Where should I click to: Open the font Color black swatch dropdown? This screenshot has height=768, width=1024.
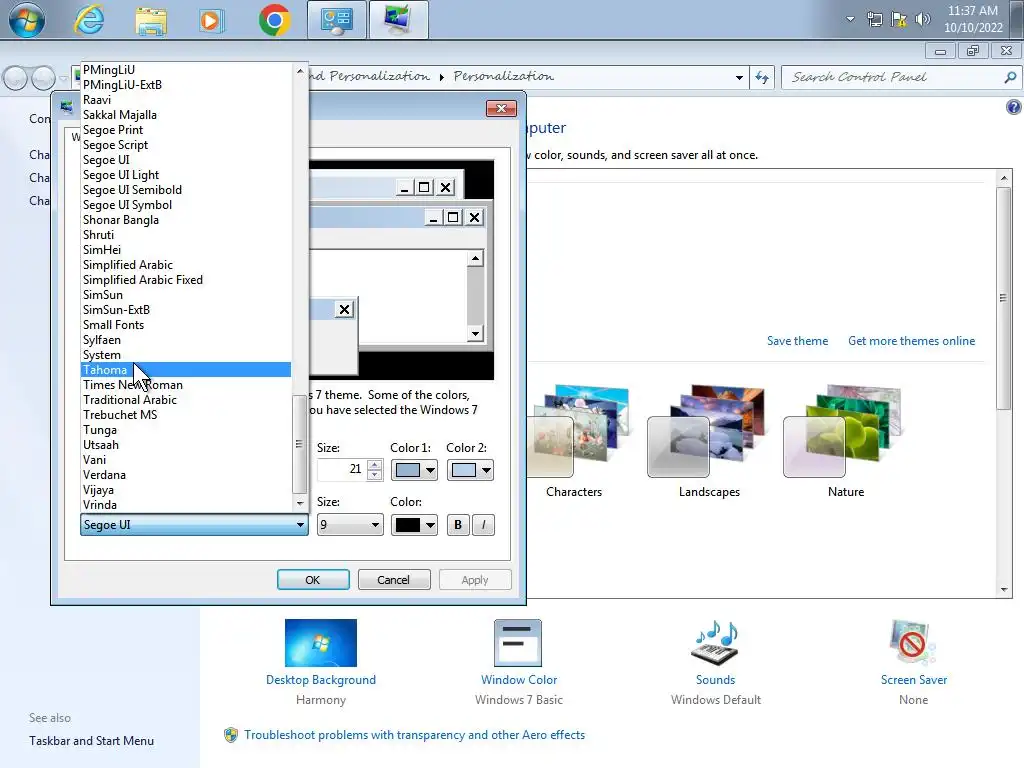pyautogui.click(x=414, y=524)
